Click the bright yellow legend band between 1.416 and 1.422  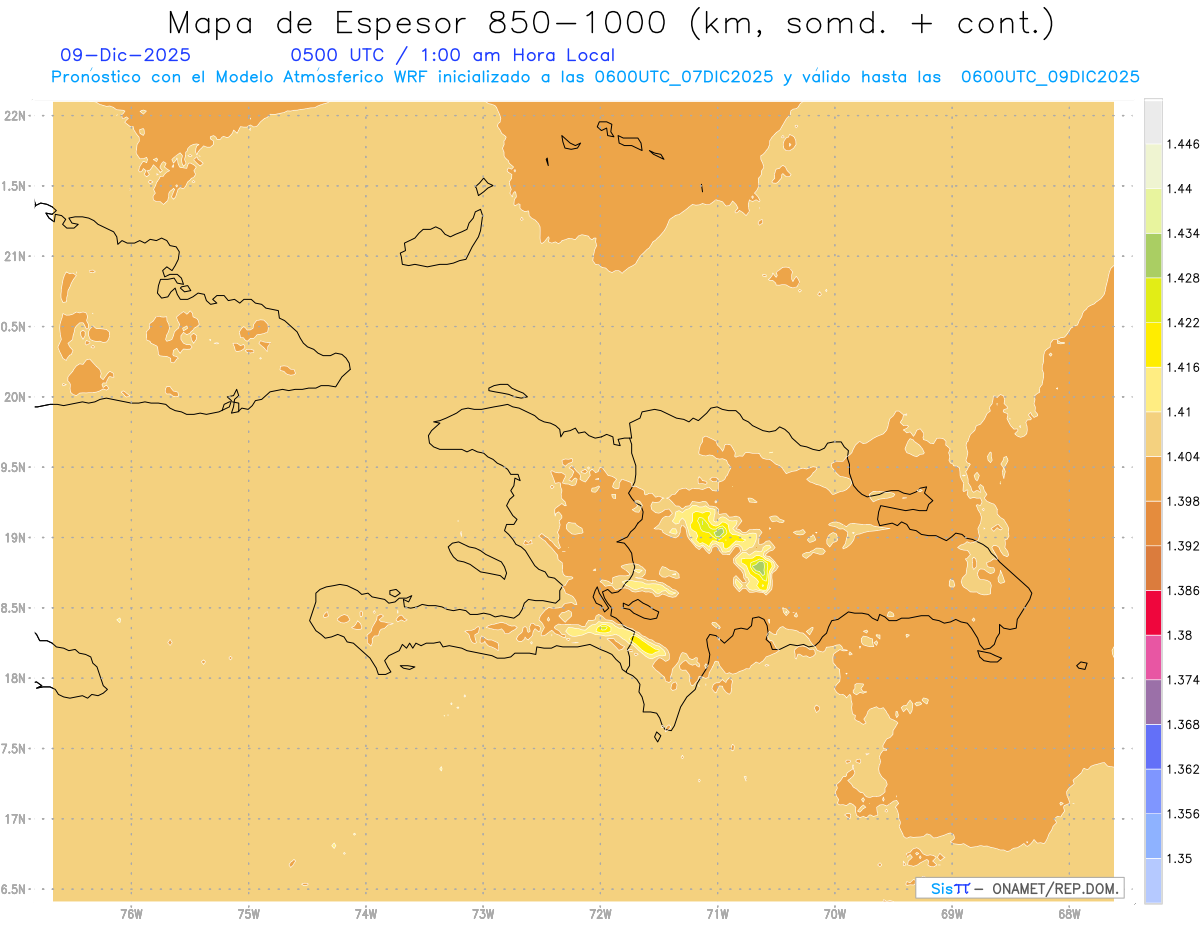click(1153, 344)
